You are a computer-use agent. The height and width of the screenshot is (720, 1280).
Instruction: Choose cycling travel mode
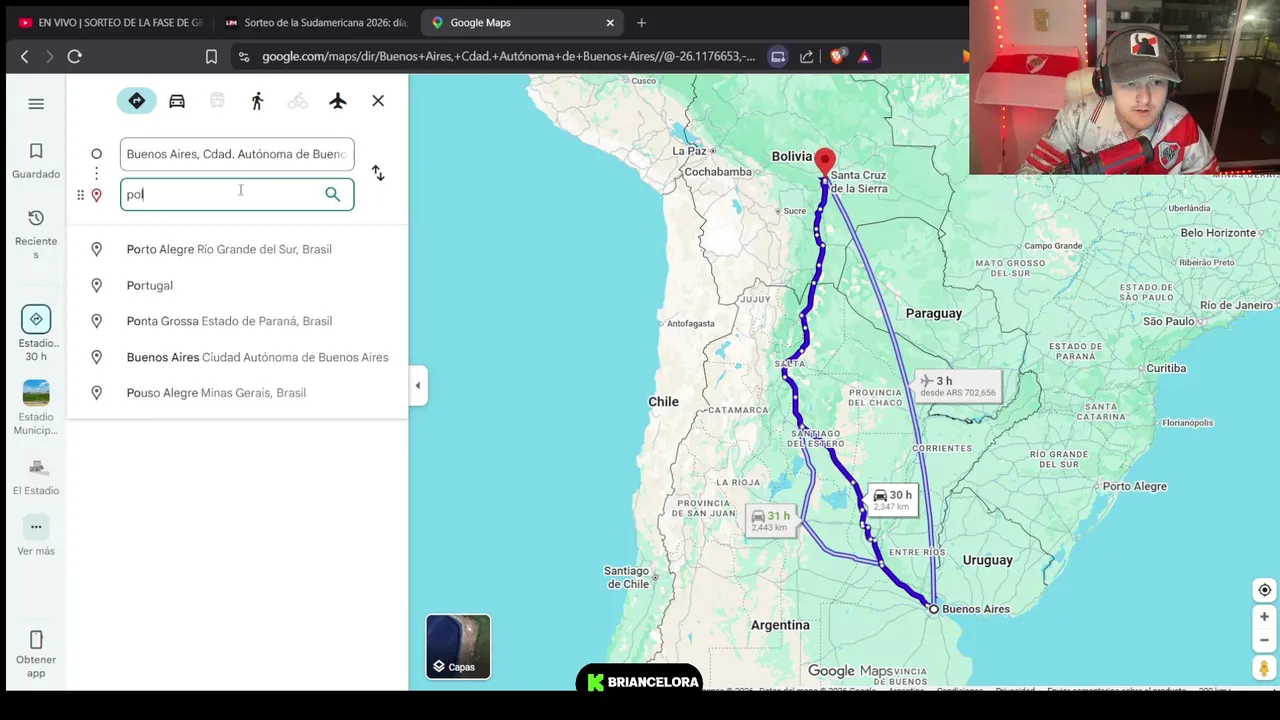[x=297, y=101]
